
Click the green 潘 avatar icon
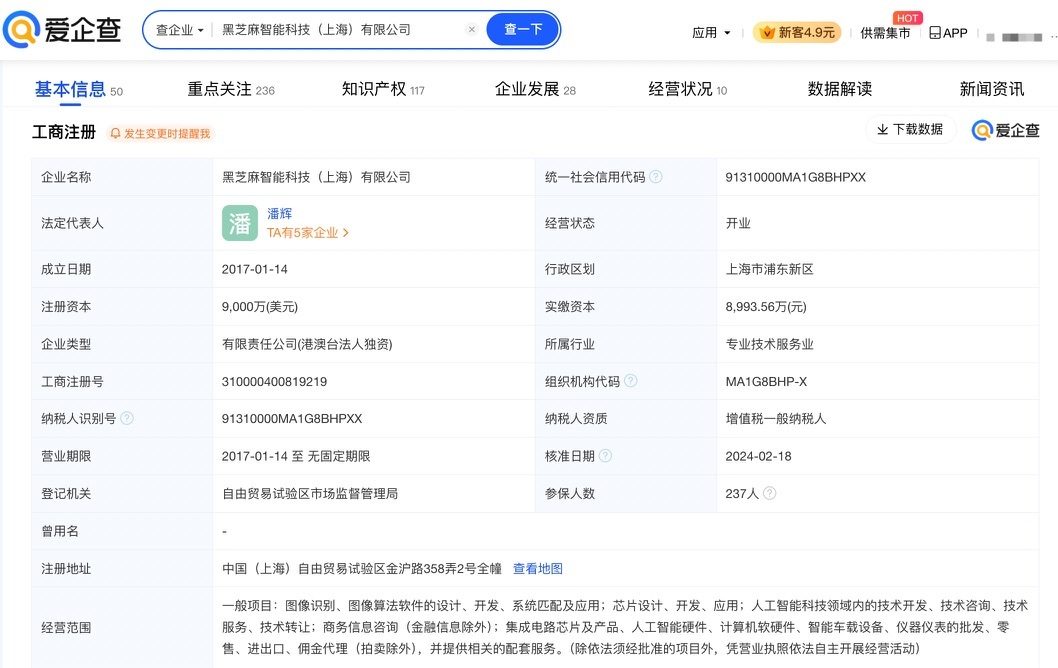click(x=240, y=223)
